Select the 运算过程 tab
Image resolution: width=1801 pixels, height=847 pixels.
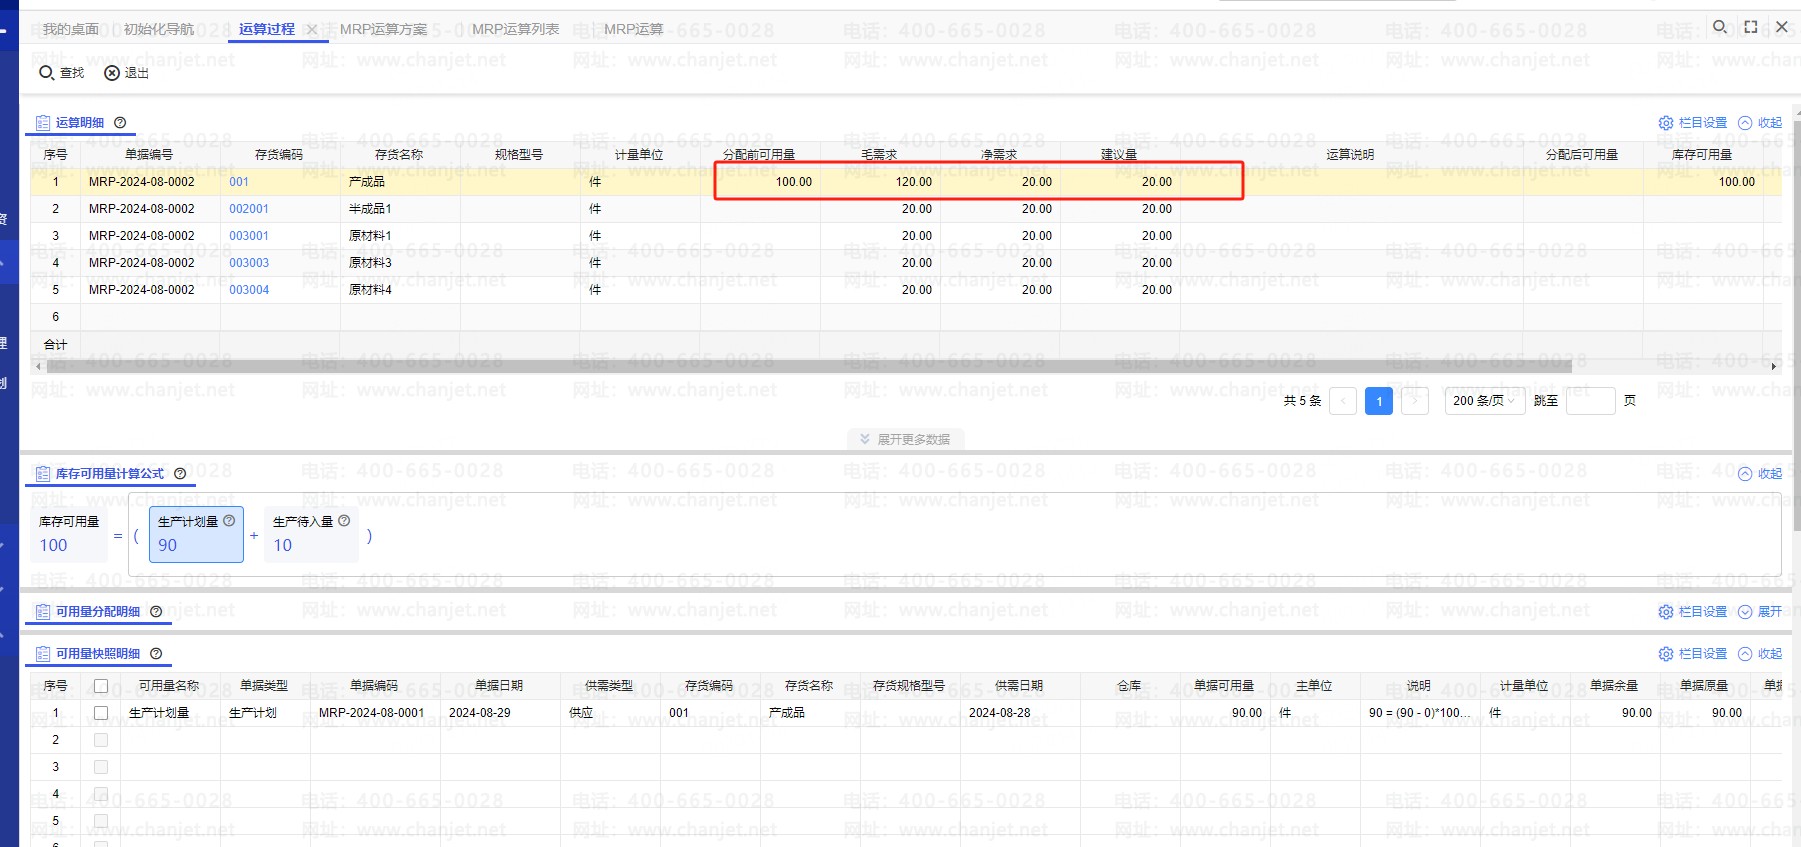[267, 29]
